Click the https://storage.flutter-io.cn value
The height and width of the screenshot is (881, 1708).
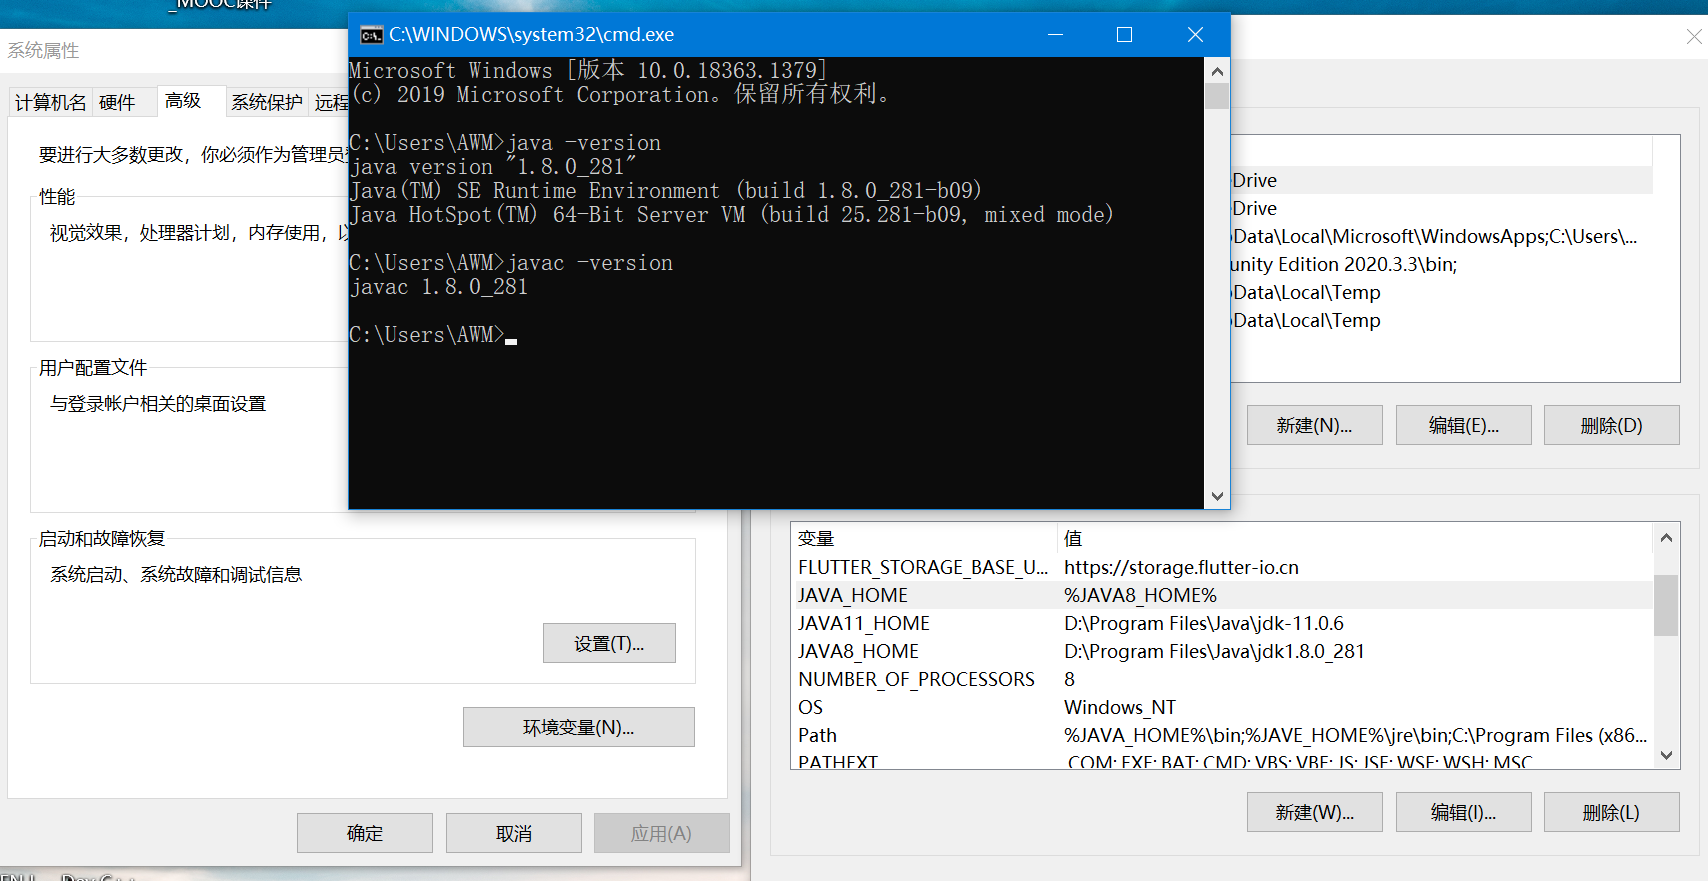click(x=1181, y=567)
